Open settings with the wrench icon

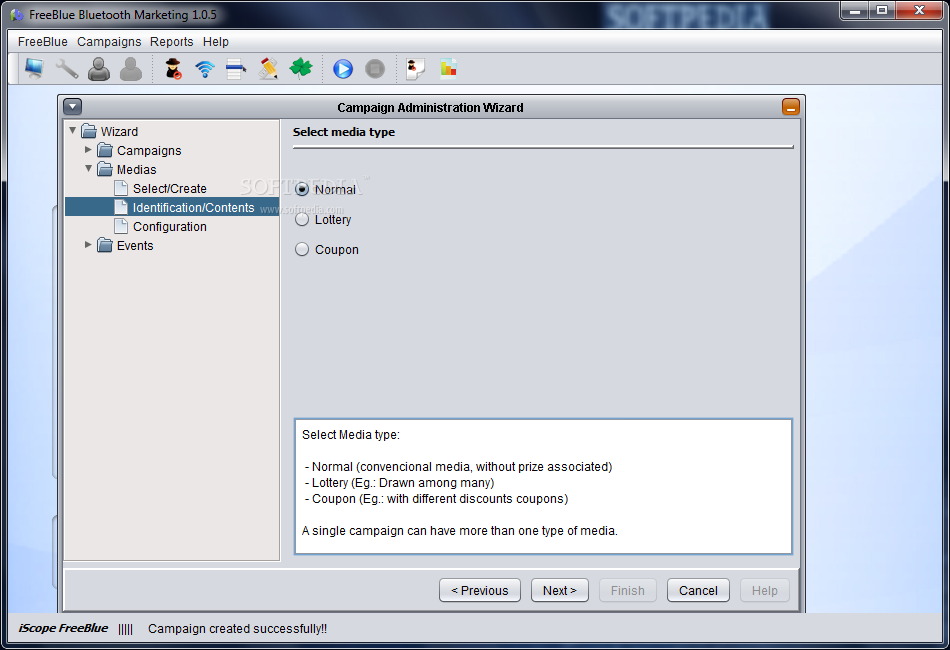[x=67, y=68]
